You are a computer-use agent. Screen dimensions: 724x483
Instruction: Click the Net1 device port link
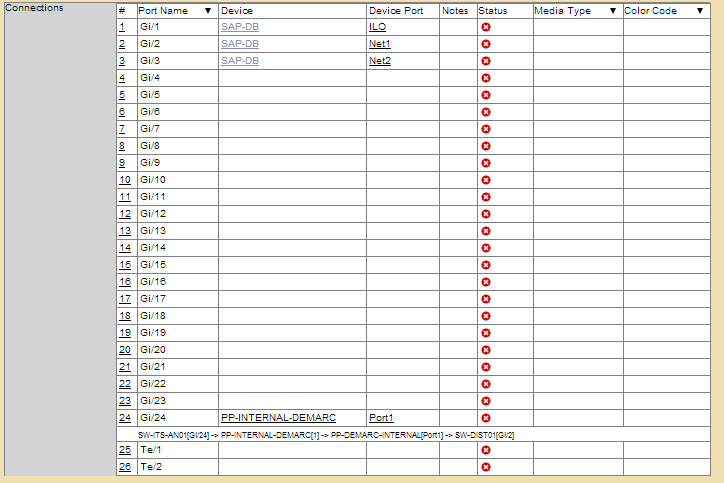click(380, 44)
